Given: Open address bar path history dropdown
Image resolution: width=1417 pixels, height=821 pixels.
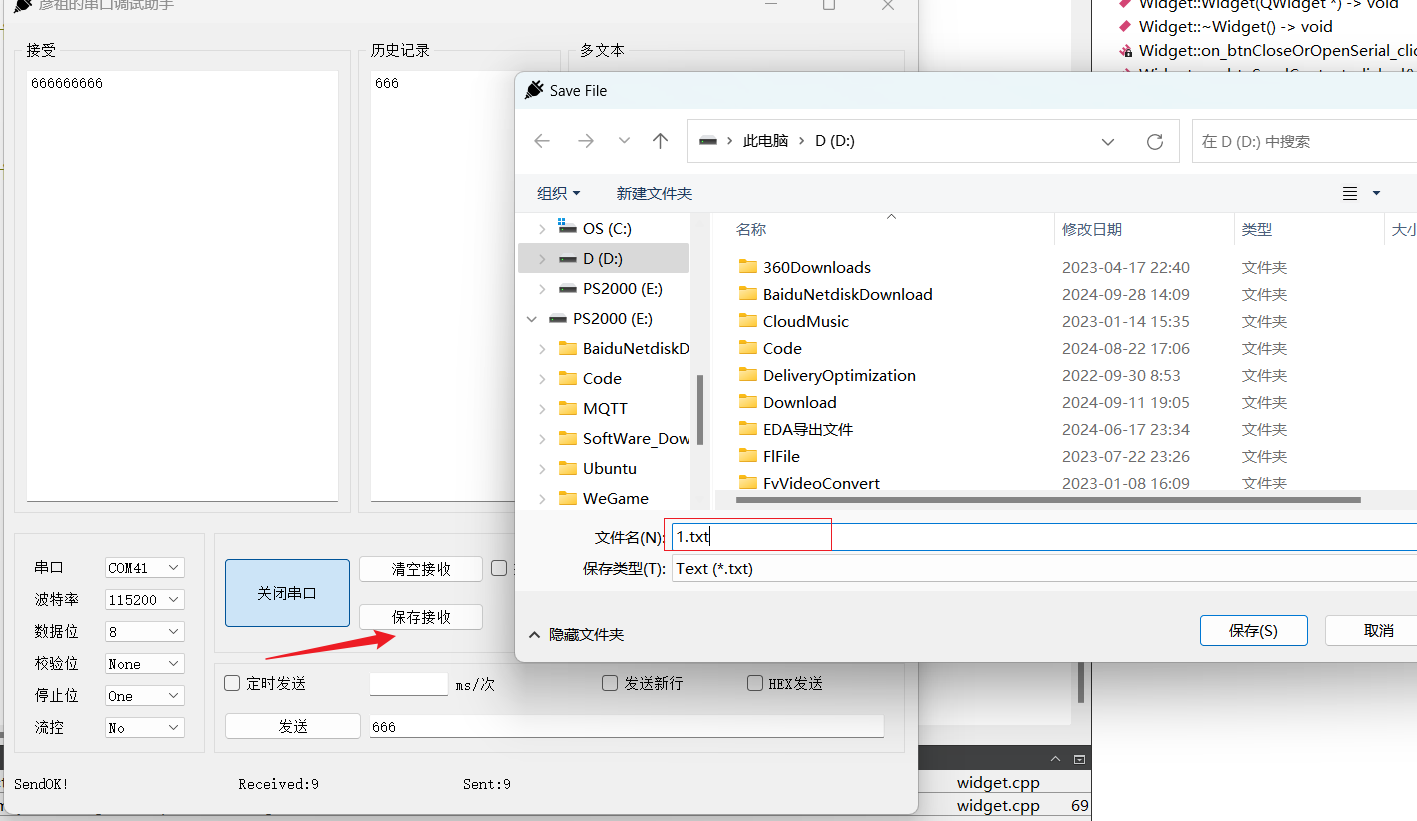Looking at the screenshot, I should [1108, 142].
